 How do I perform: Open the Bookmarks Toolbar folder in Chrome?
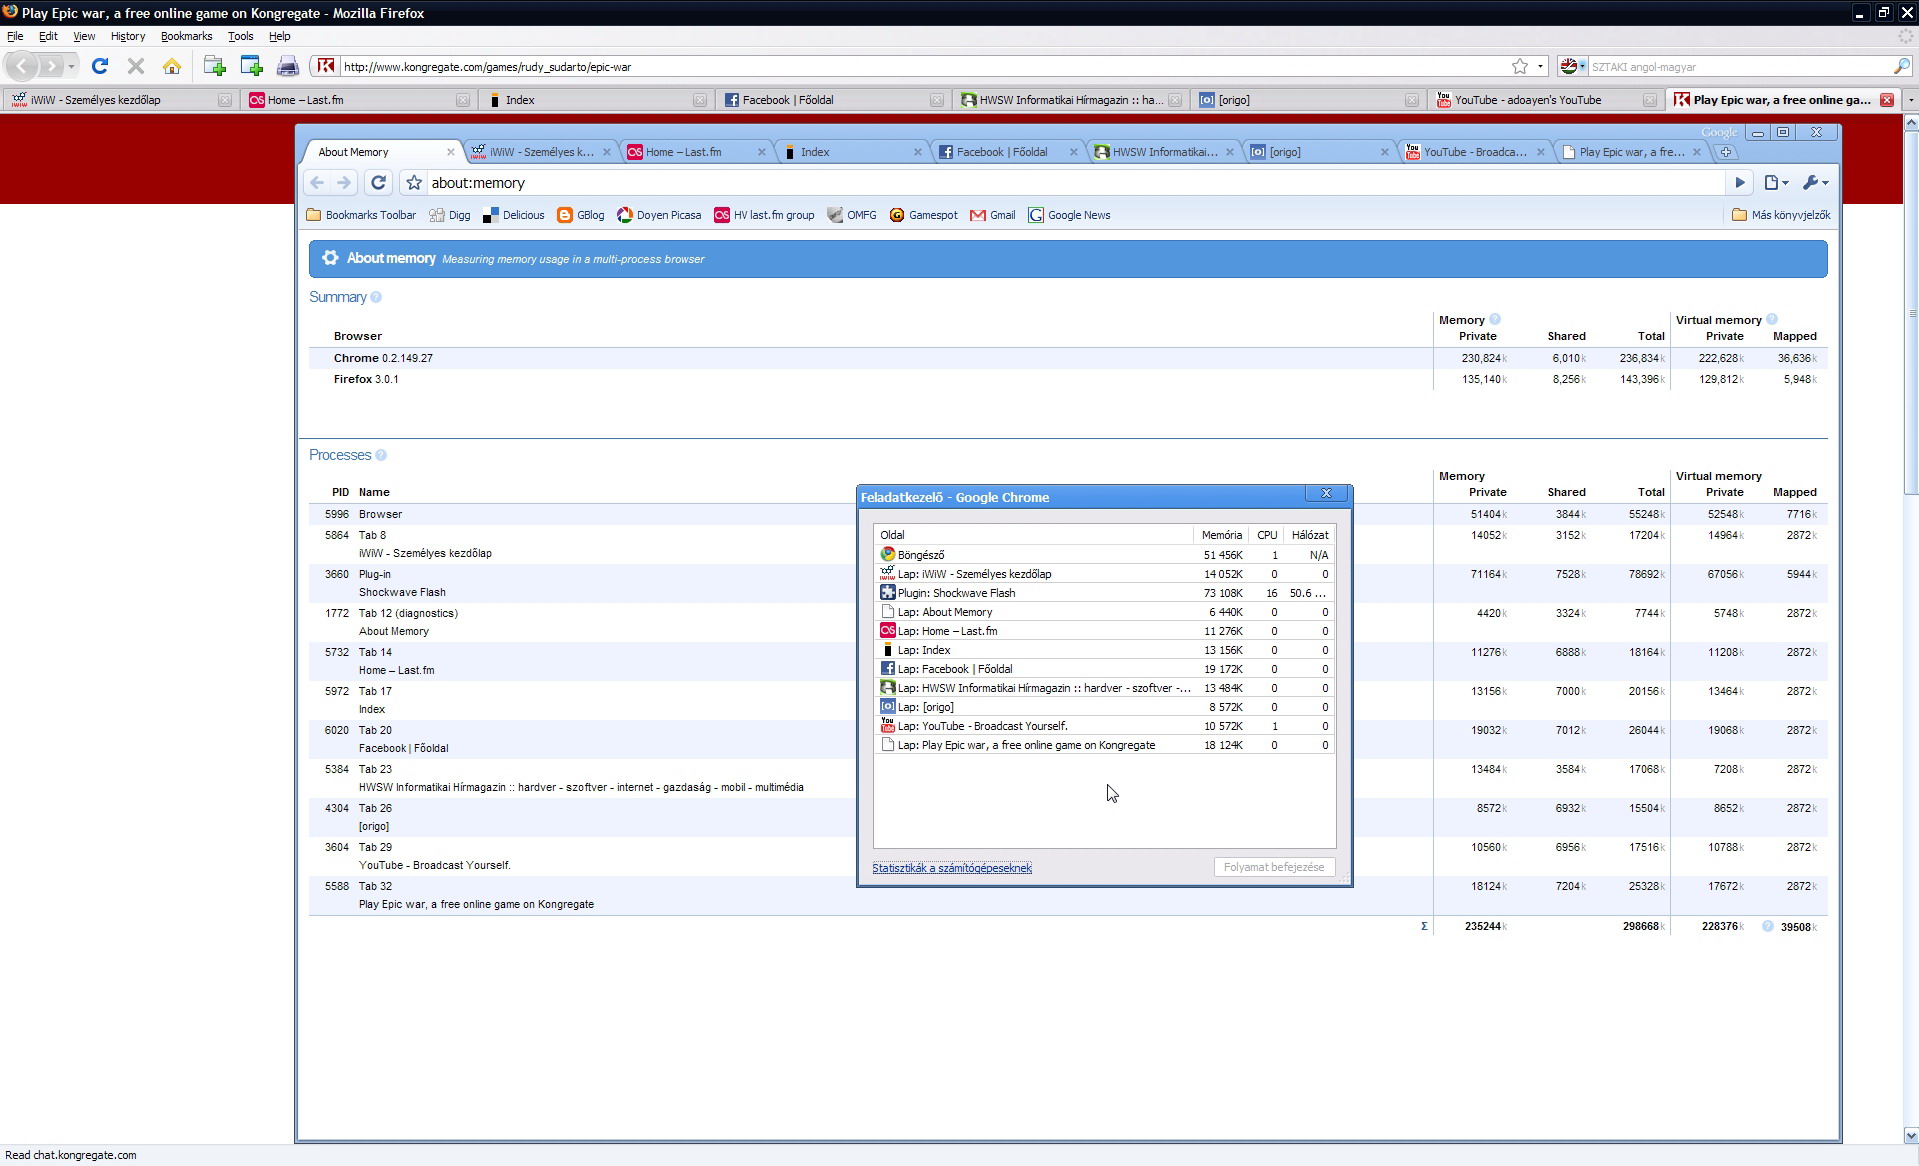(x=361, y=215)
